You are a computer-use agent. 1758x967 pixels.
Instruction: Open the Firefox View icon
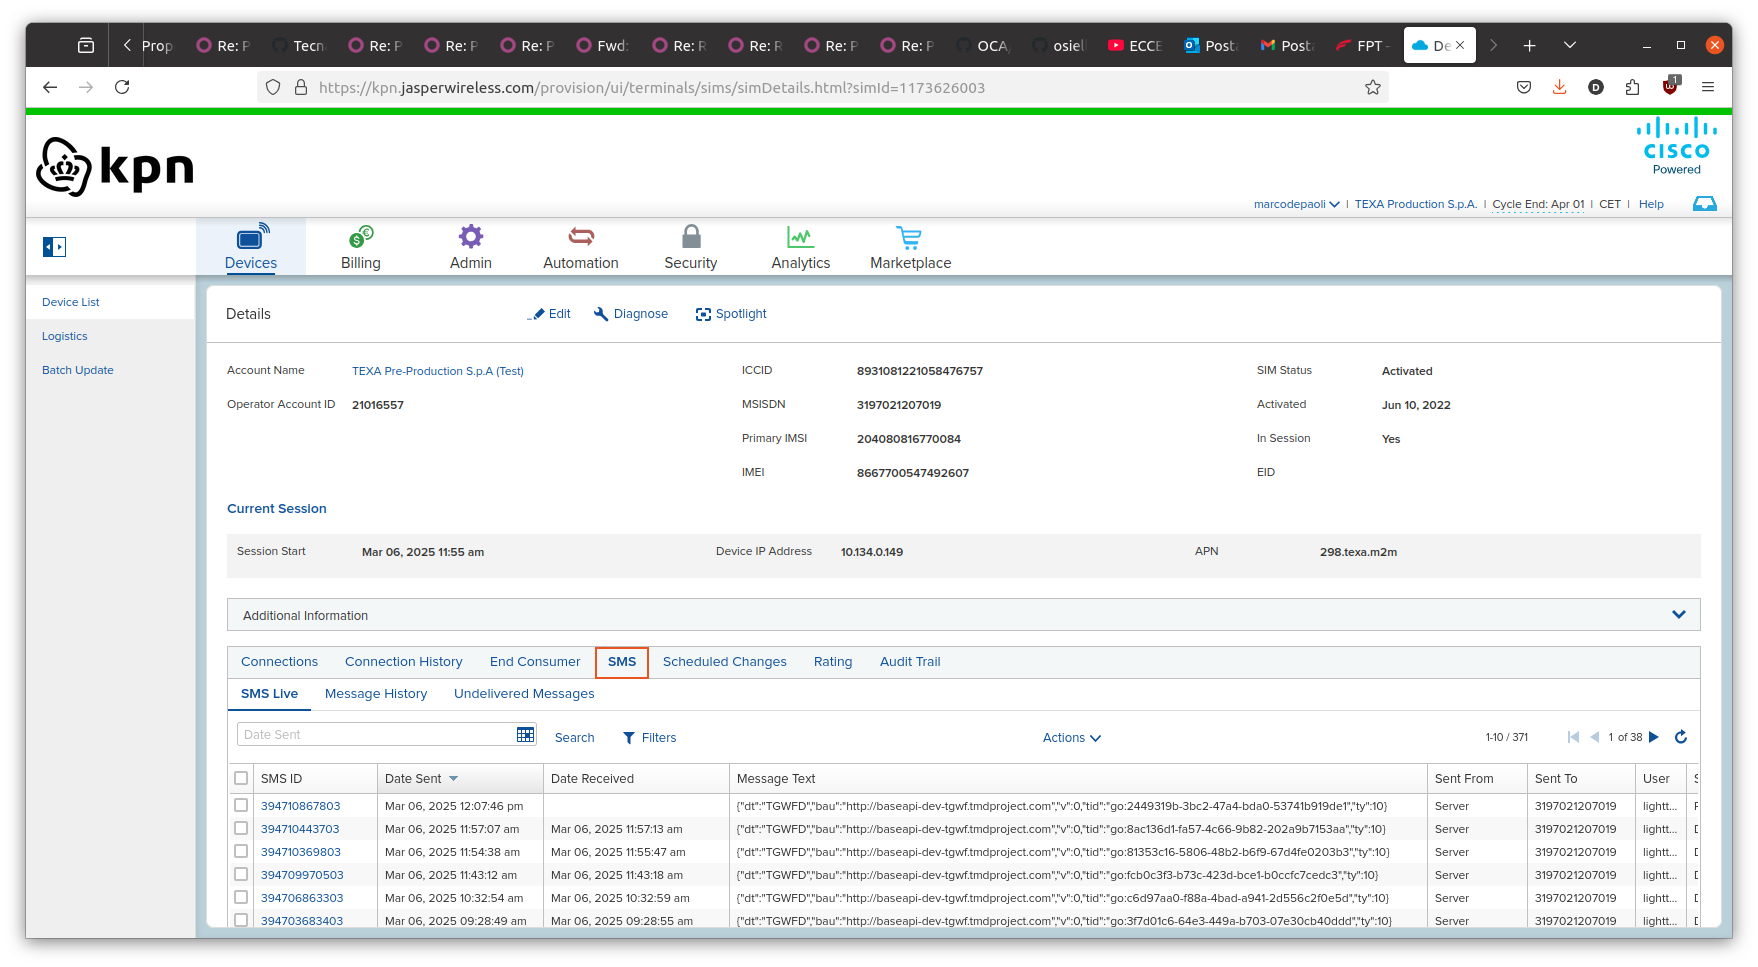point(86,45)
